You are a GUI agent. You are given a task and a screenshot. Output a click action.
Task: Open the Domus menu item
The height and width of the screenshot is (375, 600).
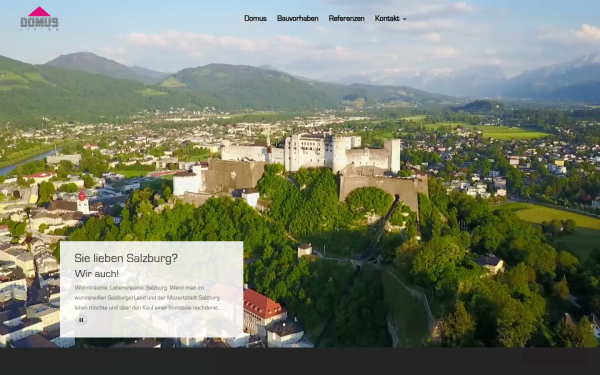pyautogui.click(x=255, y=18)
